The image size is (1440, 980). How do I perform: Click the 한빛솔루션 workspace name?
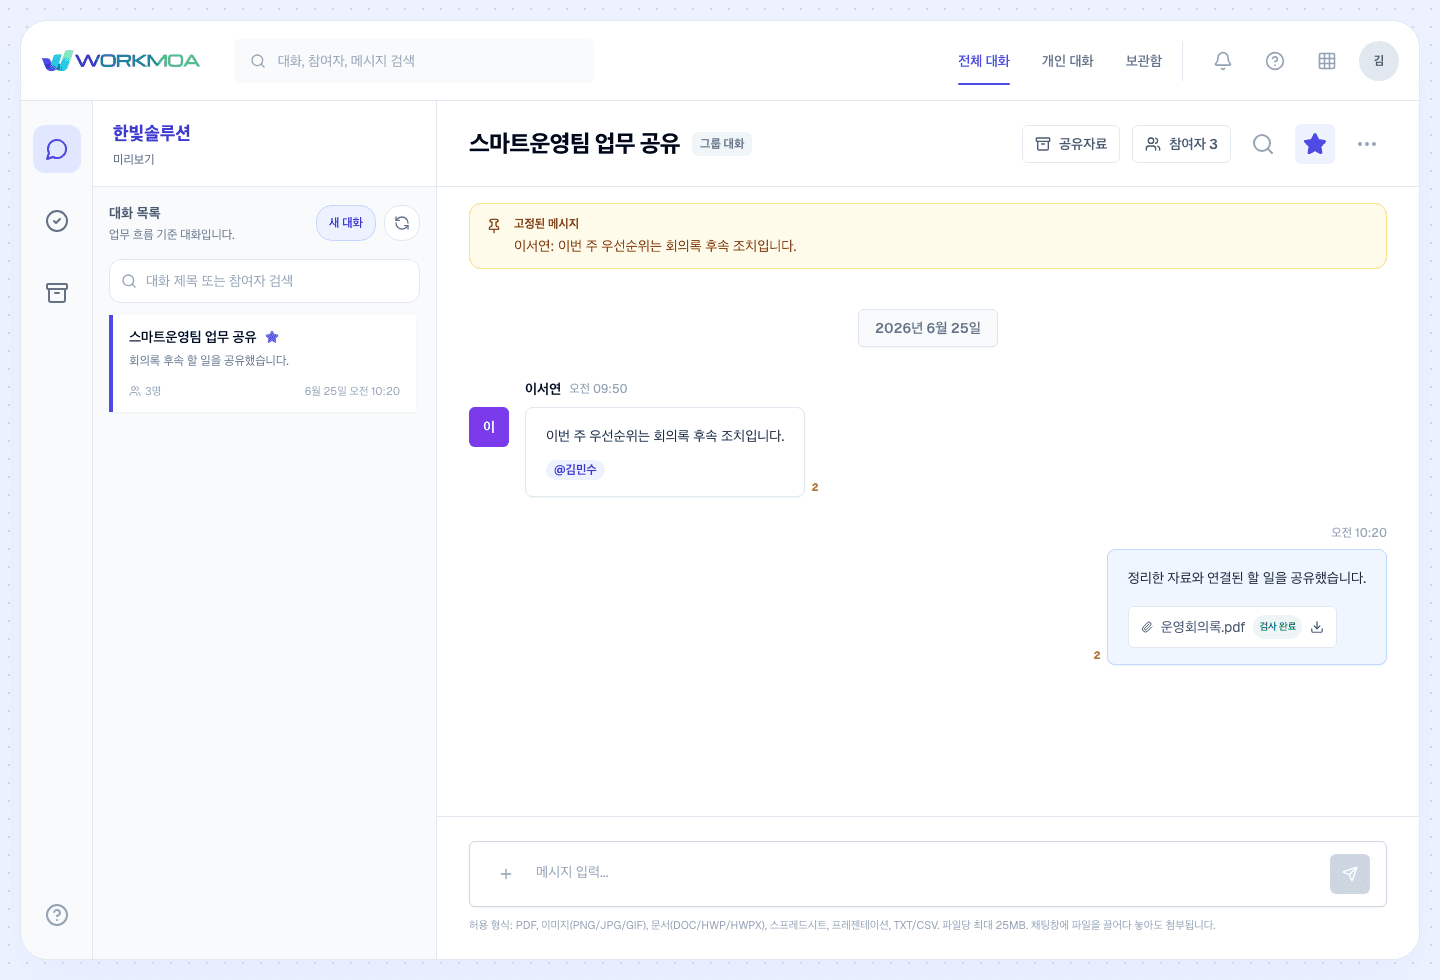pos(152,133)
